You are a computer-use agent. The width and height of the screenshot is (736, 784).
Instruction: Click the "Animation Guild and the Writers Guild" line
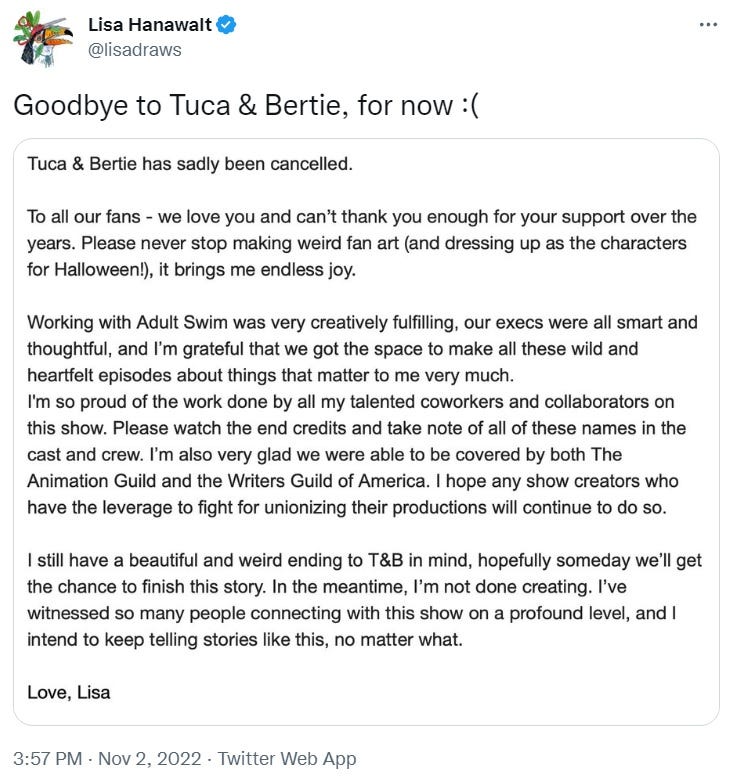353,481
